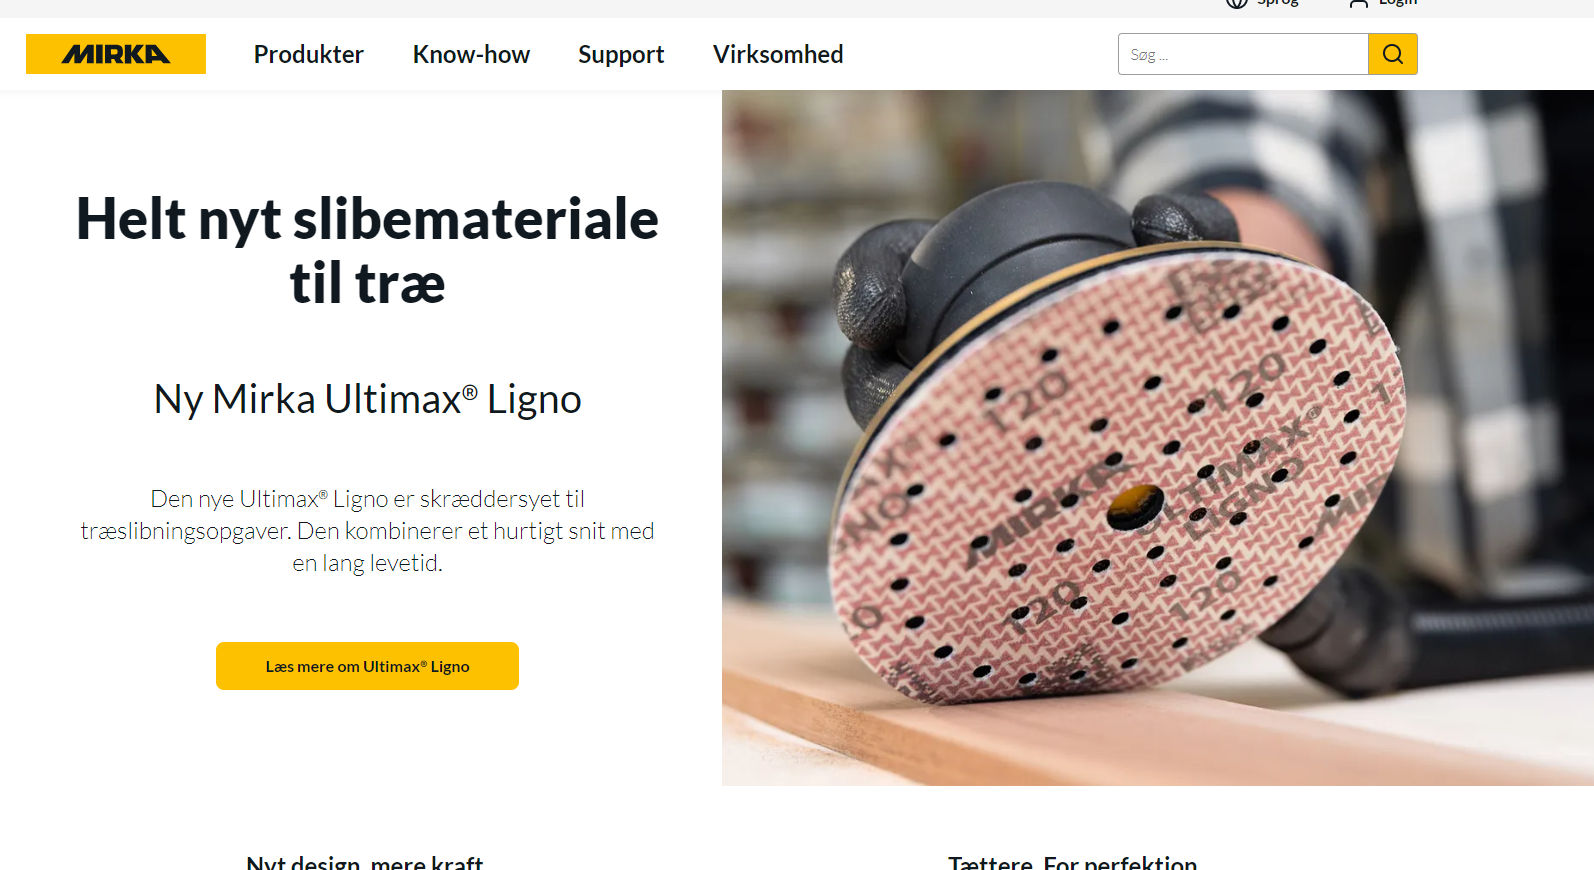The width and height of the screenshot is (1594, 870).
Task: Open the Virksomhed menu
Action: 778,54
